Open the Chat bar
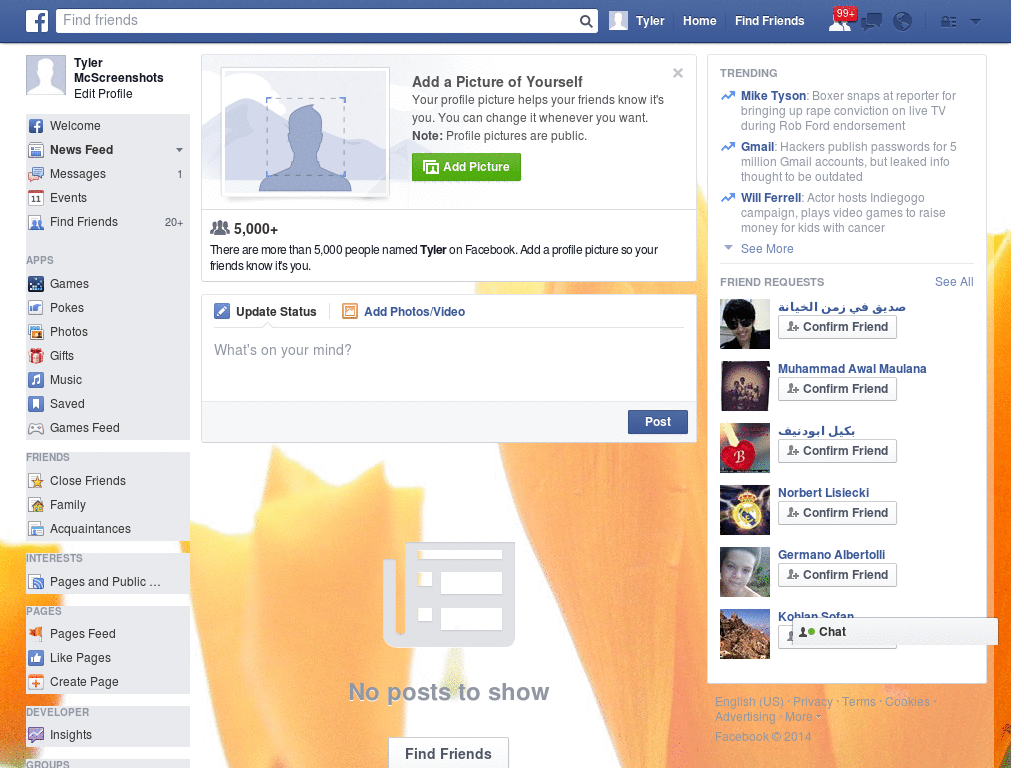1024x768 pixels. pos(895,632)
